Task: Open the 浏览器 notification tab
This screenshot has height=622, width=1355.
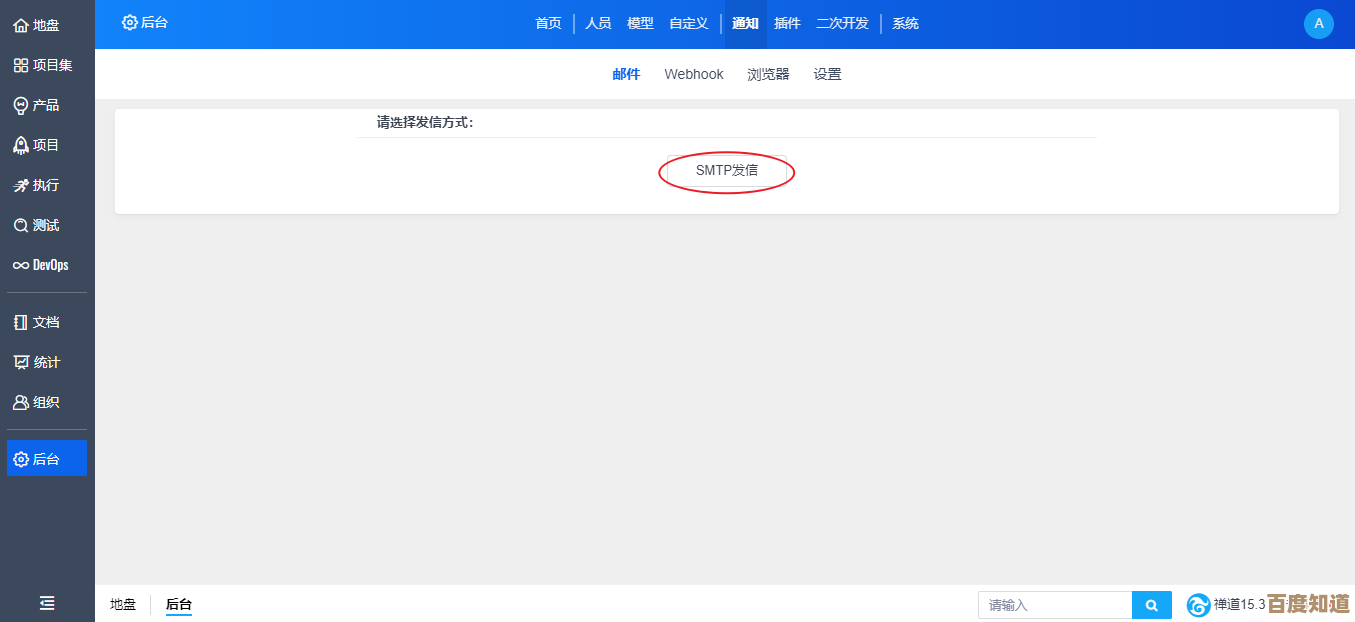Action: [768, 73]
